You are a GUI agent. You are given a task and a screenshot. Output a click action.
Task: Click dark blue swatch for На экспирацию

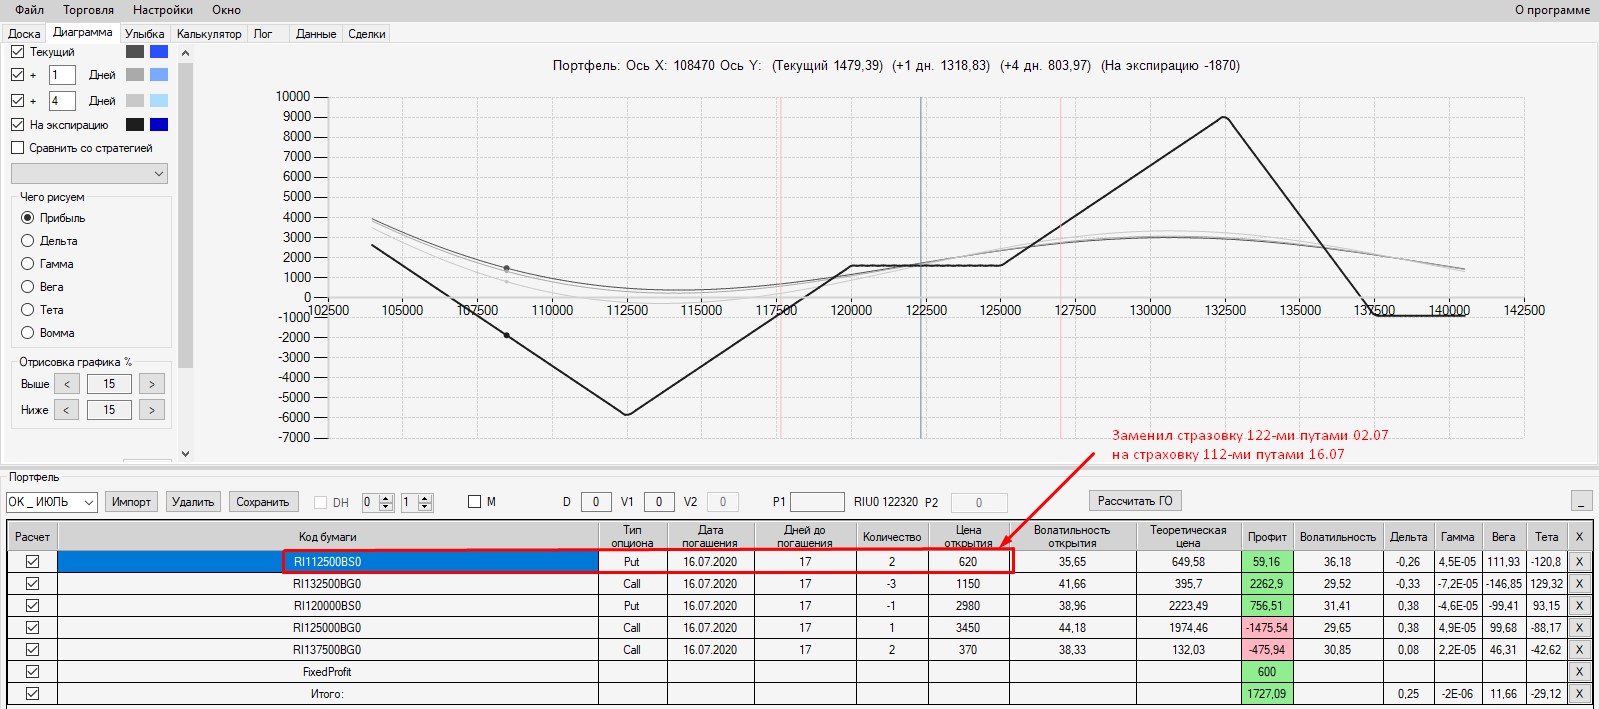coord(159,125)
